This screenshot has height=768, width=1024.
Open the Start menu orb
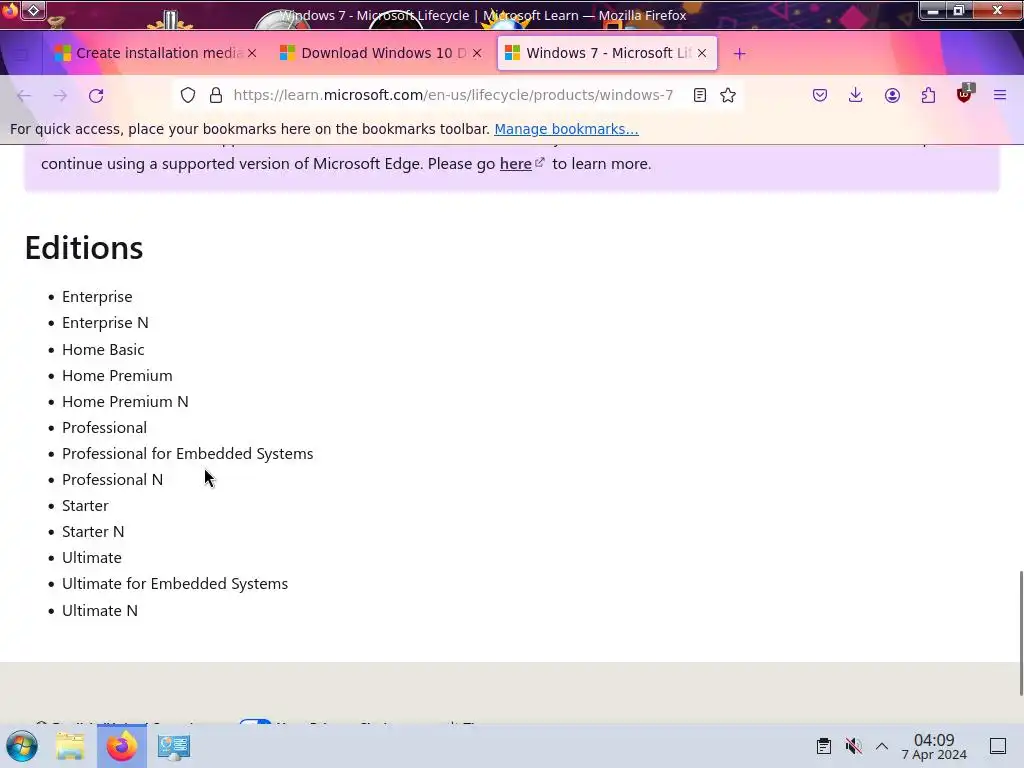click(22, 746)
